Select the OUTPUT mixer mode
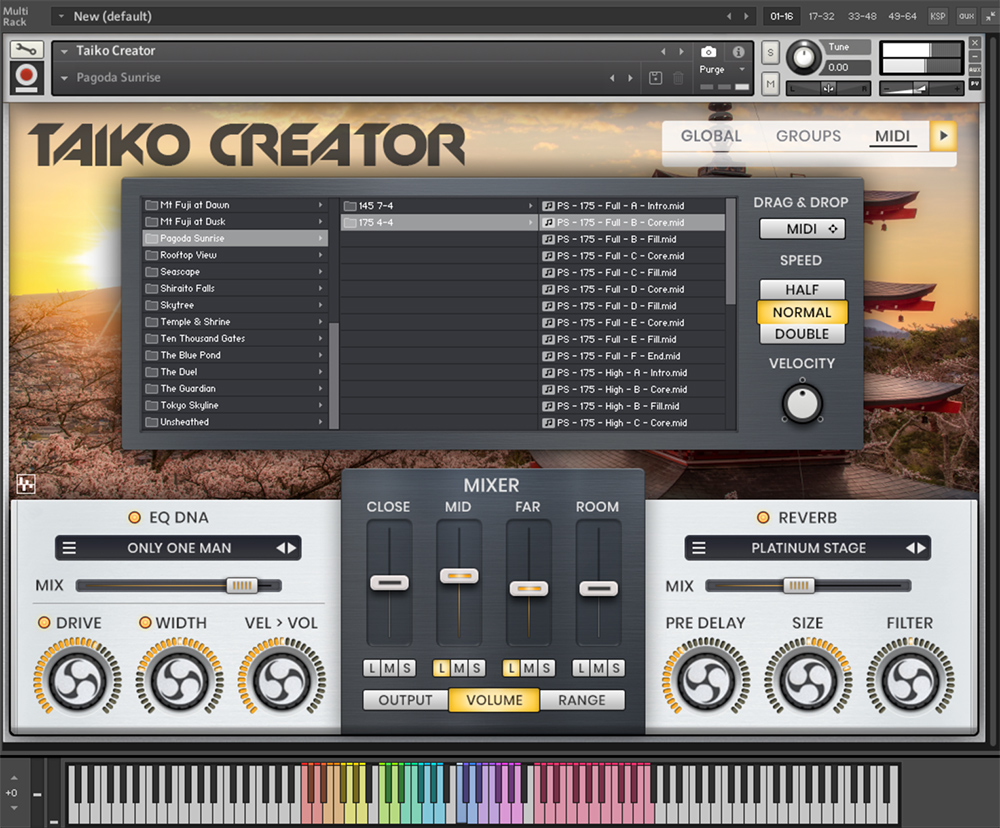This screenshot has width=1000, height=828. (x=405, y=700)
